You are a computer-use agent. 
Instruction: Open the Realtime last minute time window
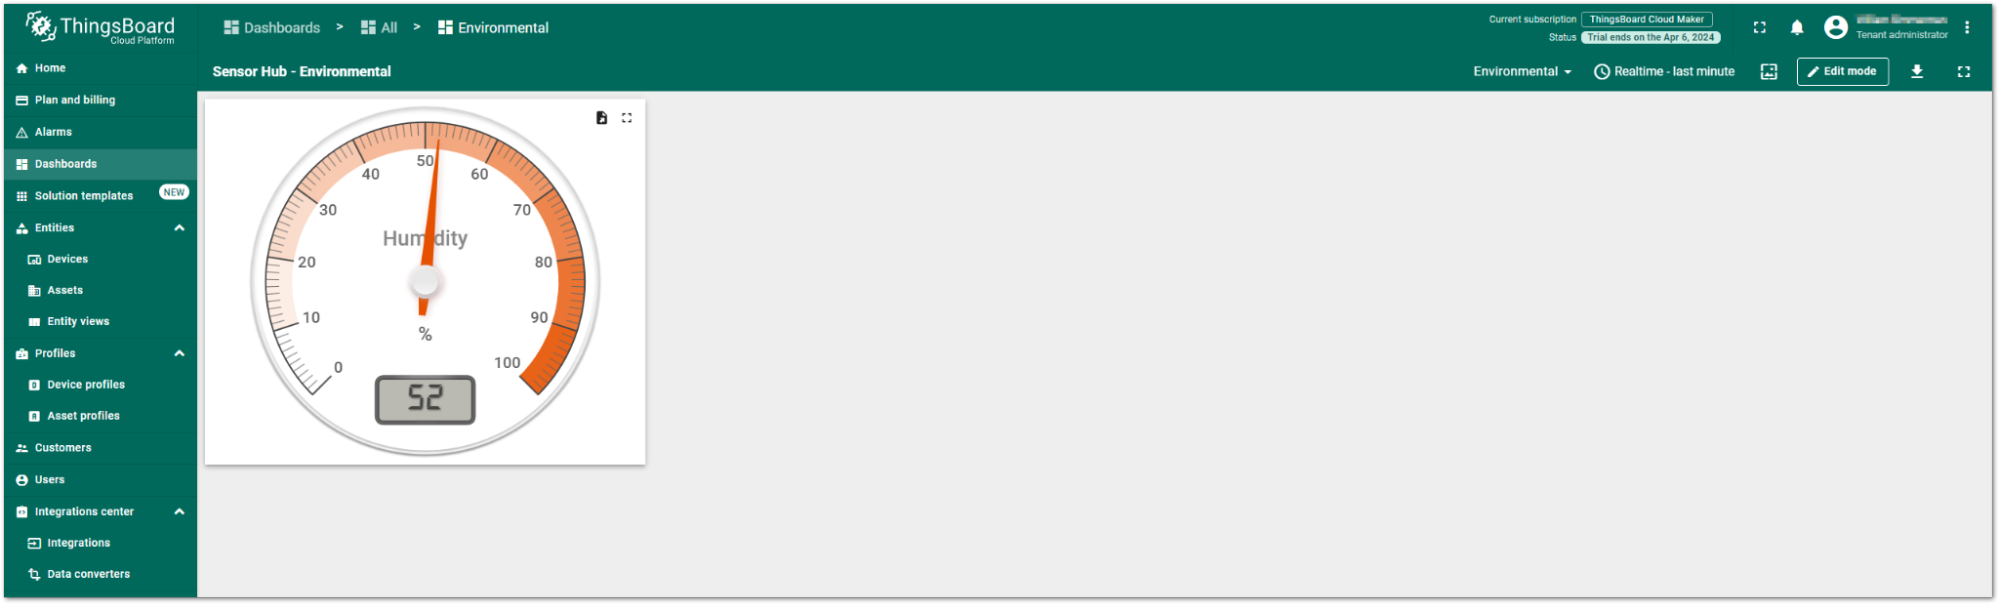(x=1664, y=72)
